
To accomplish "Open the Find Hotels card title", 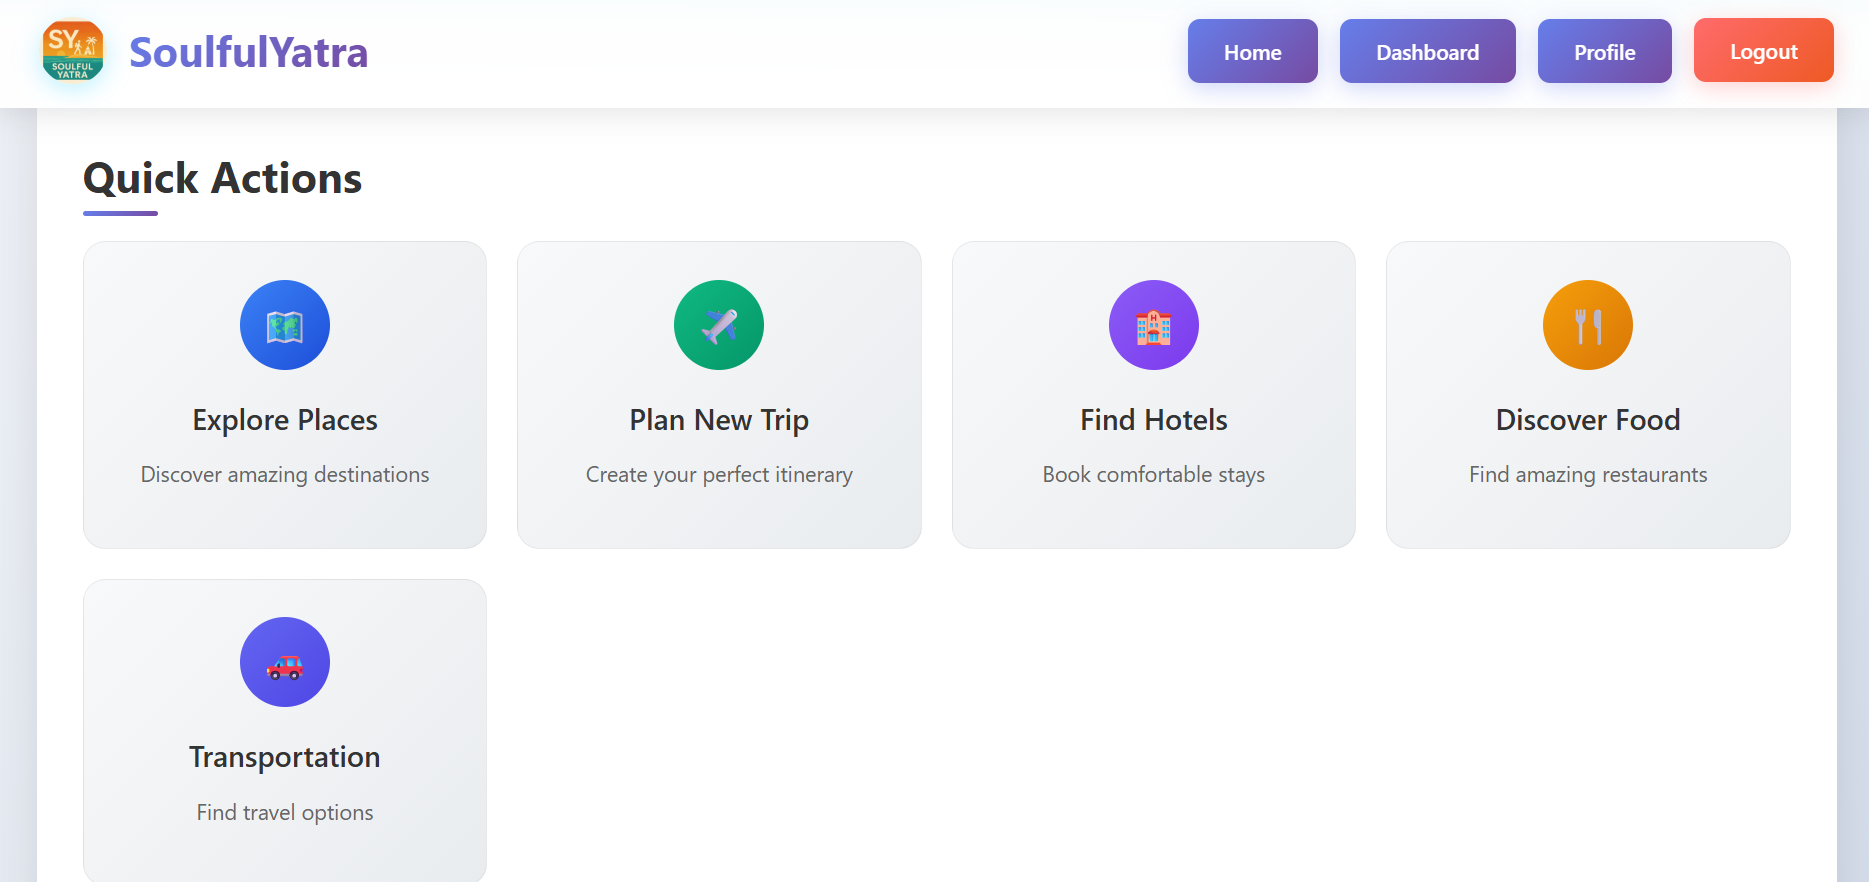I will 1154,420.
